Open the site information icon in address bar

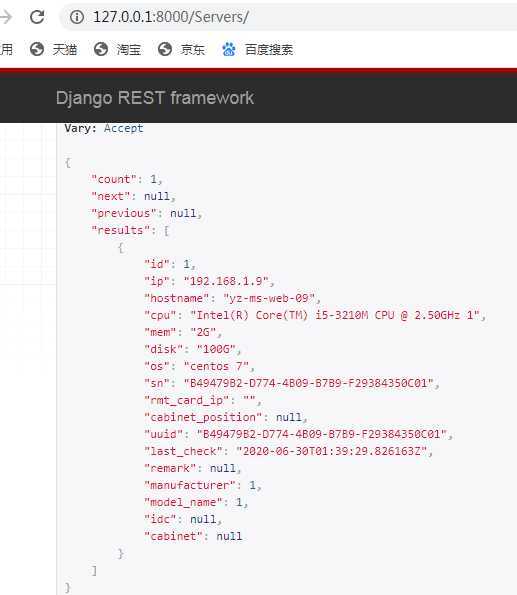point(77,17)
